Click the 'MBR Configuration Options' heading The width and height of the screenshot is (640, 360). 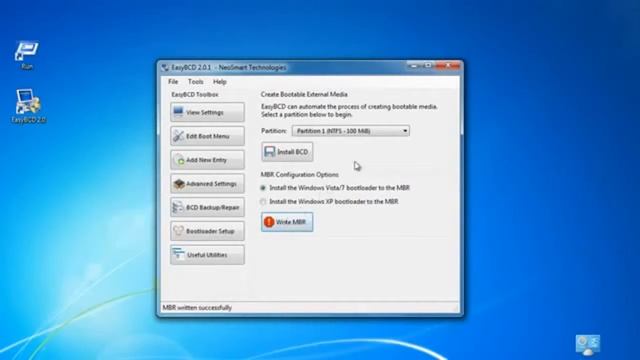(300, 175)
